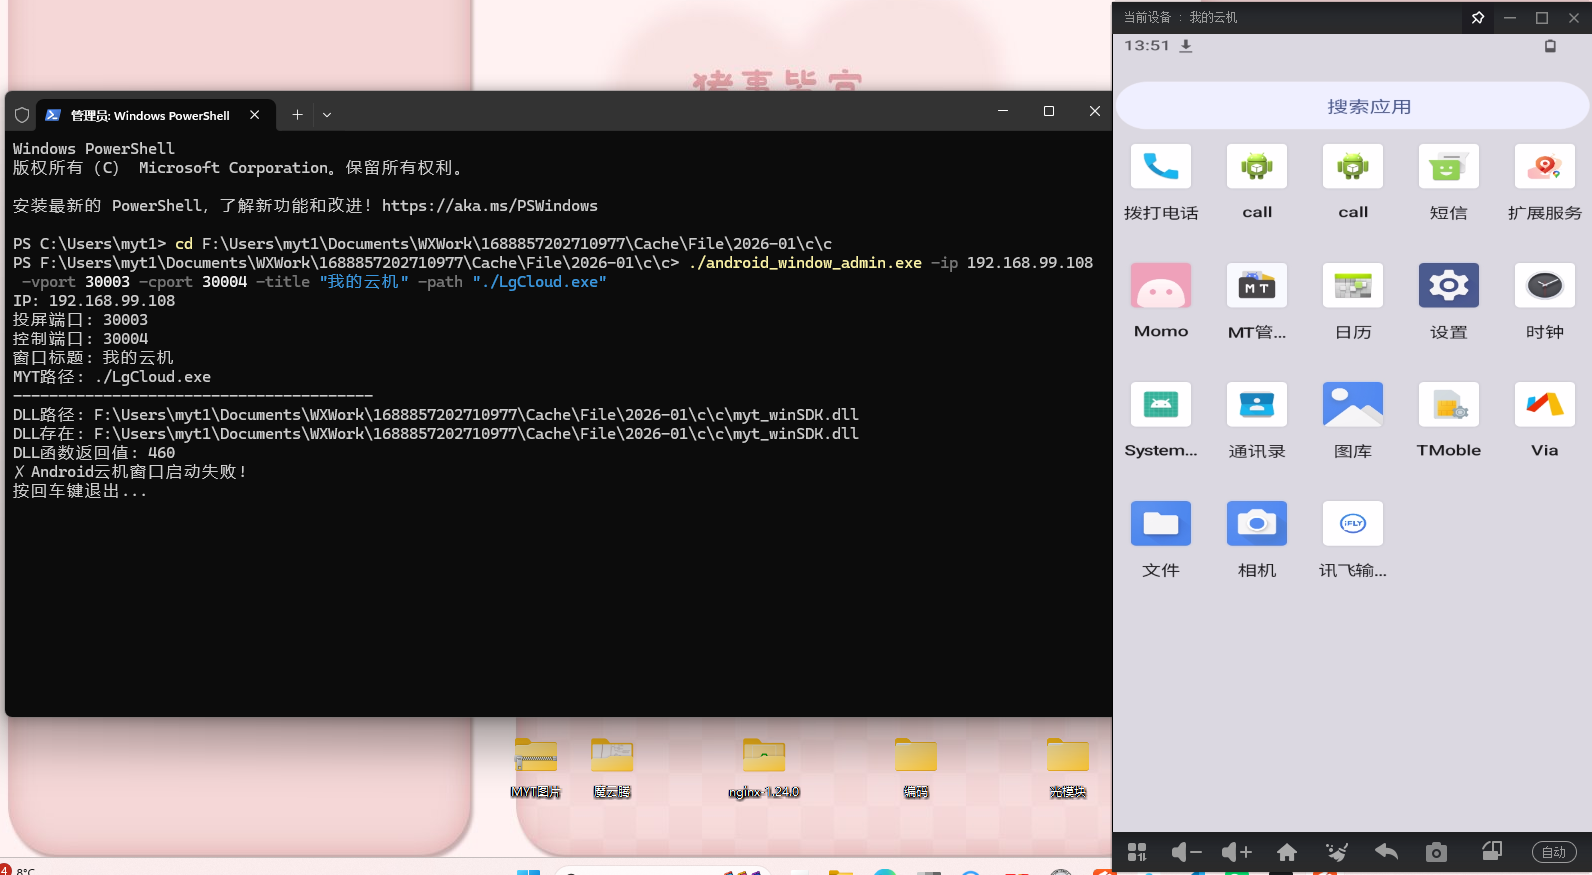Open the Via browser app
This screenshot has width=1592, height=875.
(1544, 406)
